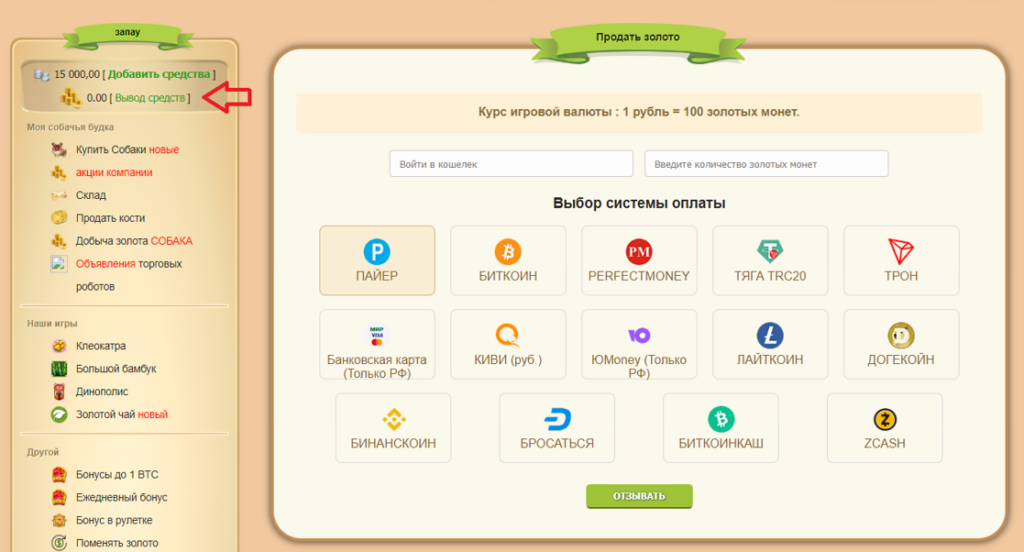The image size is (1024, 552).
Task: Click the yellow Binance Coin logo
Action: 394,419
